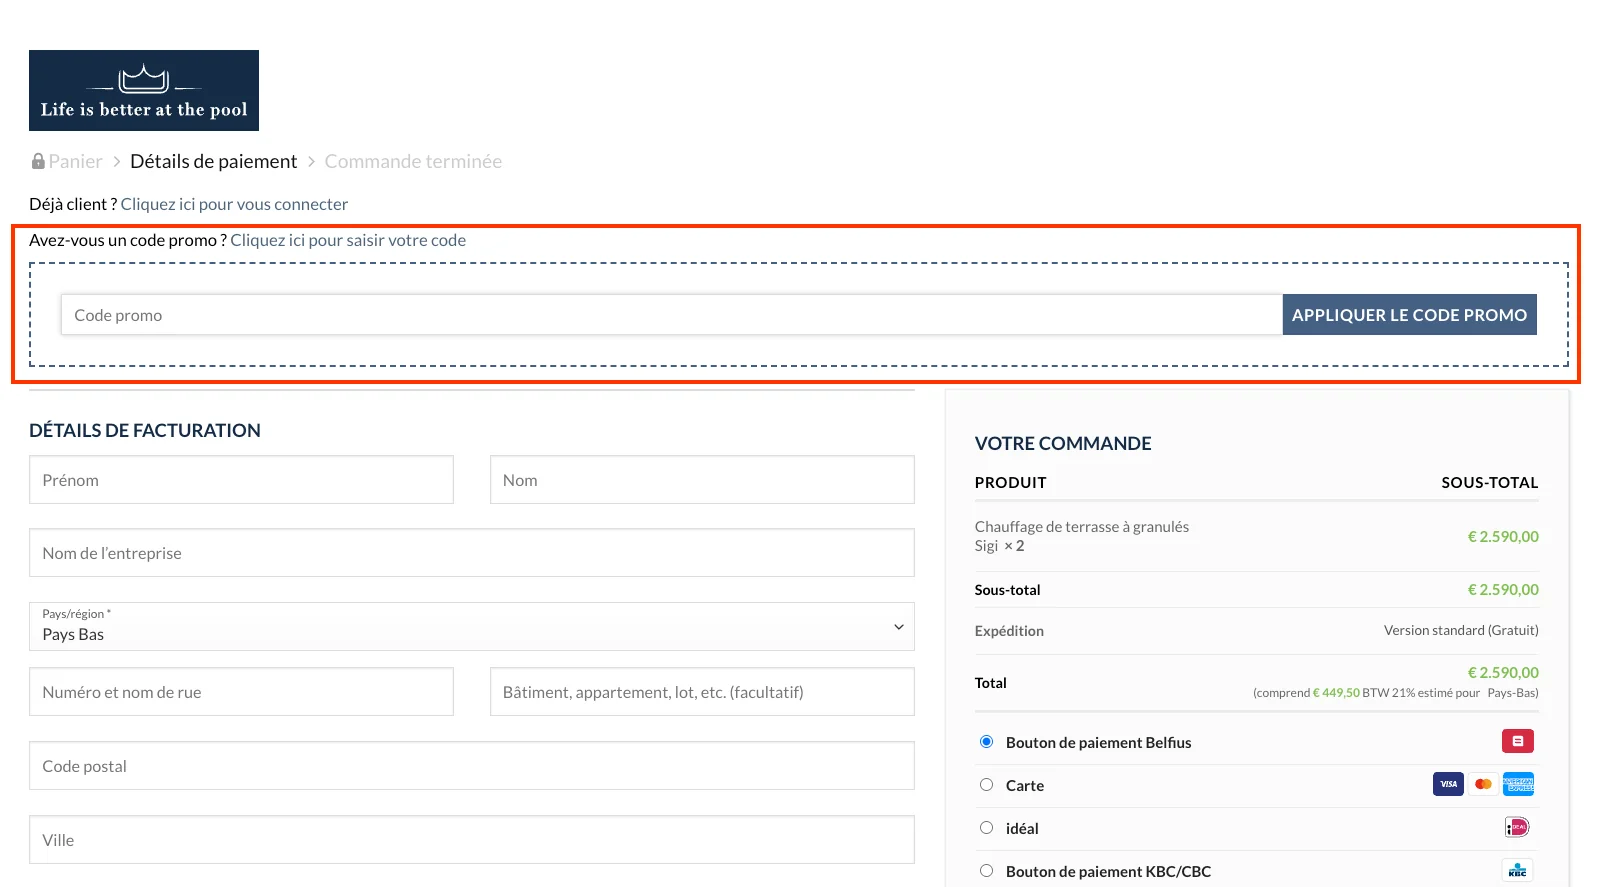The image size is (1602, 887).
Task: Click the Mastercard icon
Action: click(1483, 784)
